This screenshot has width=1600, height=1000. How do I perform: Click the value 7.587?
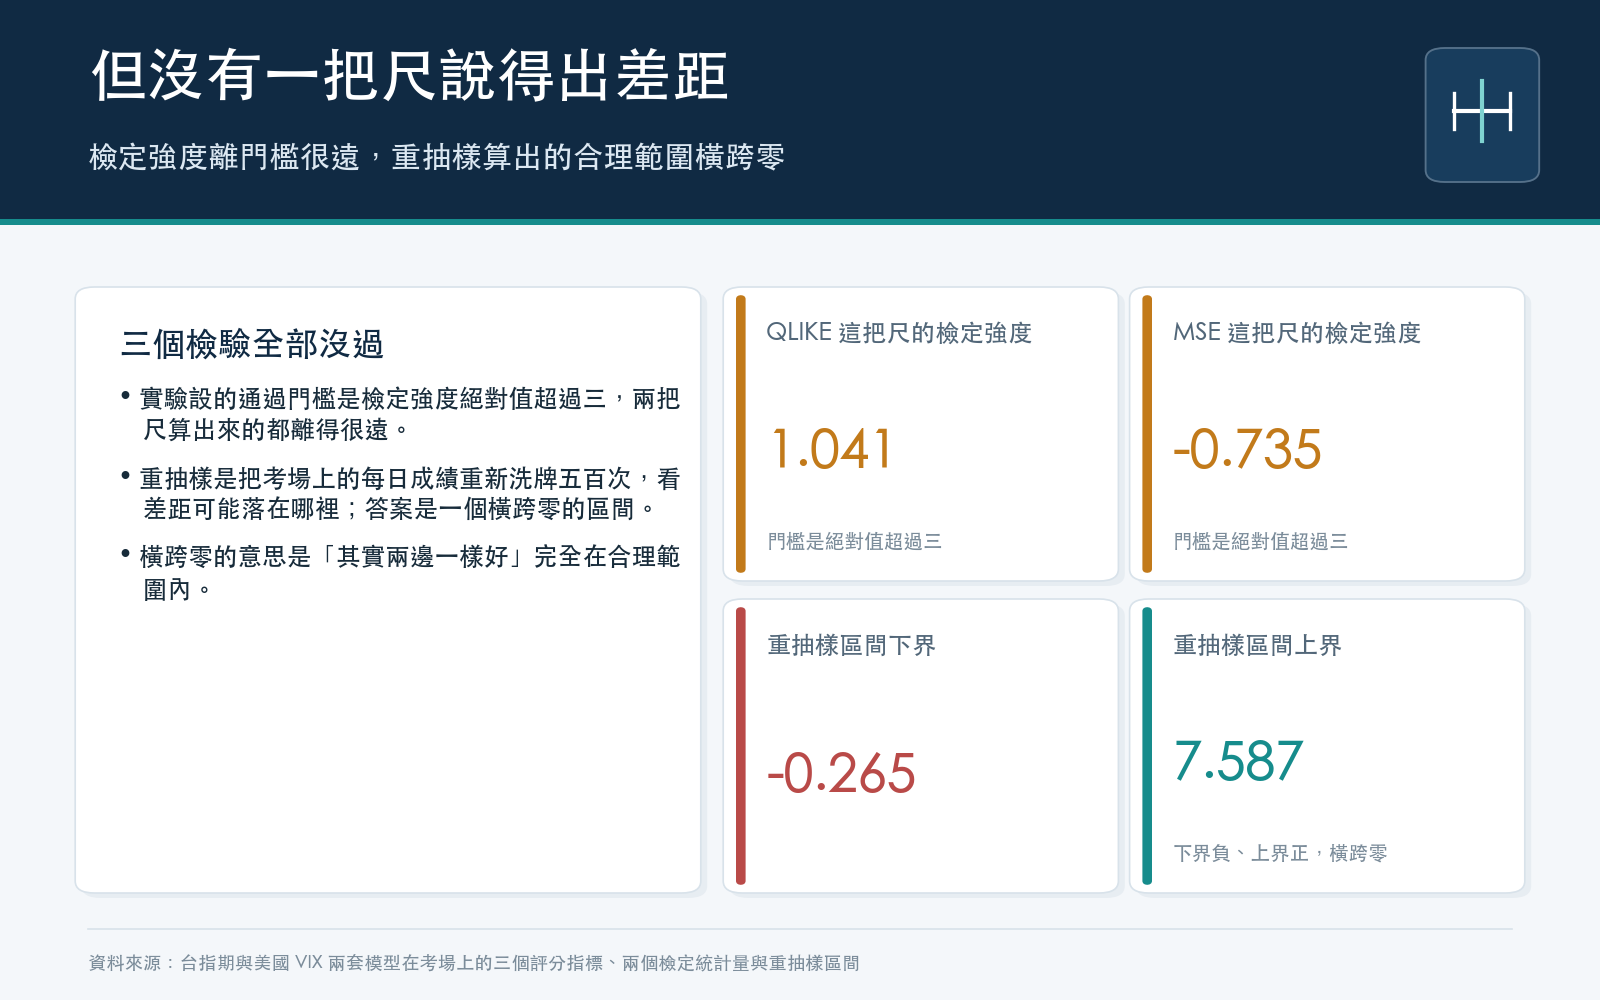1239,761
